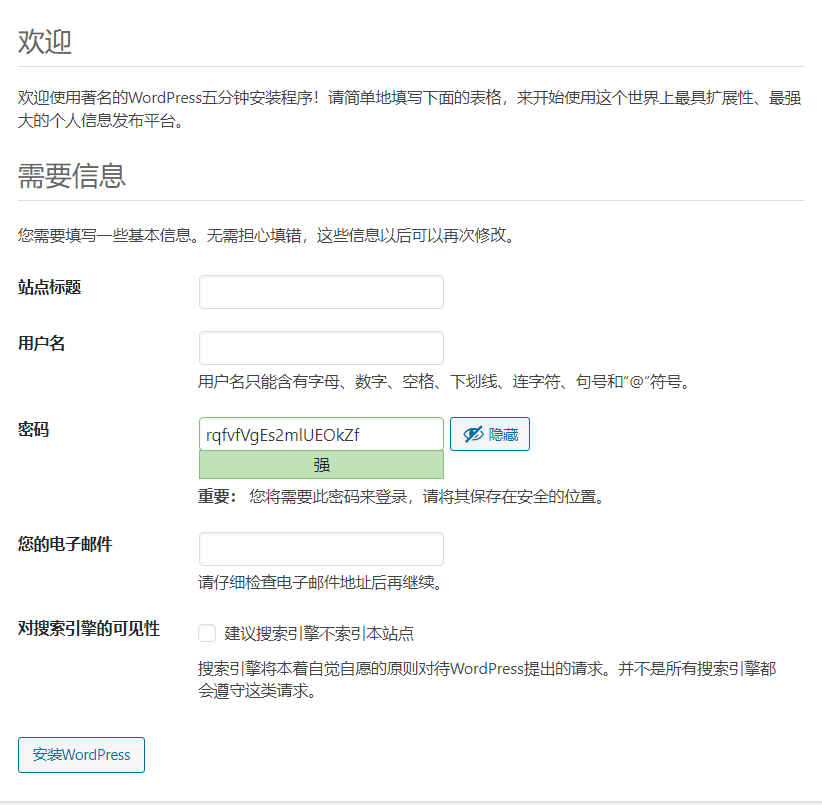Focus the 您的电子邮件 input field
The width and height of the screenshot is (822, 805).
(321, 549)
